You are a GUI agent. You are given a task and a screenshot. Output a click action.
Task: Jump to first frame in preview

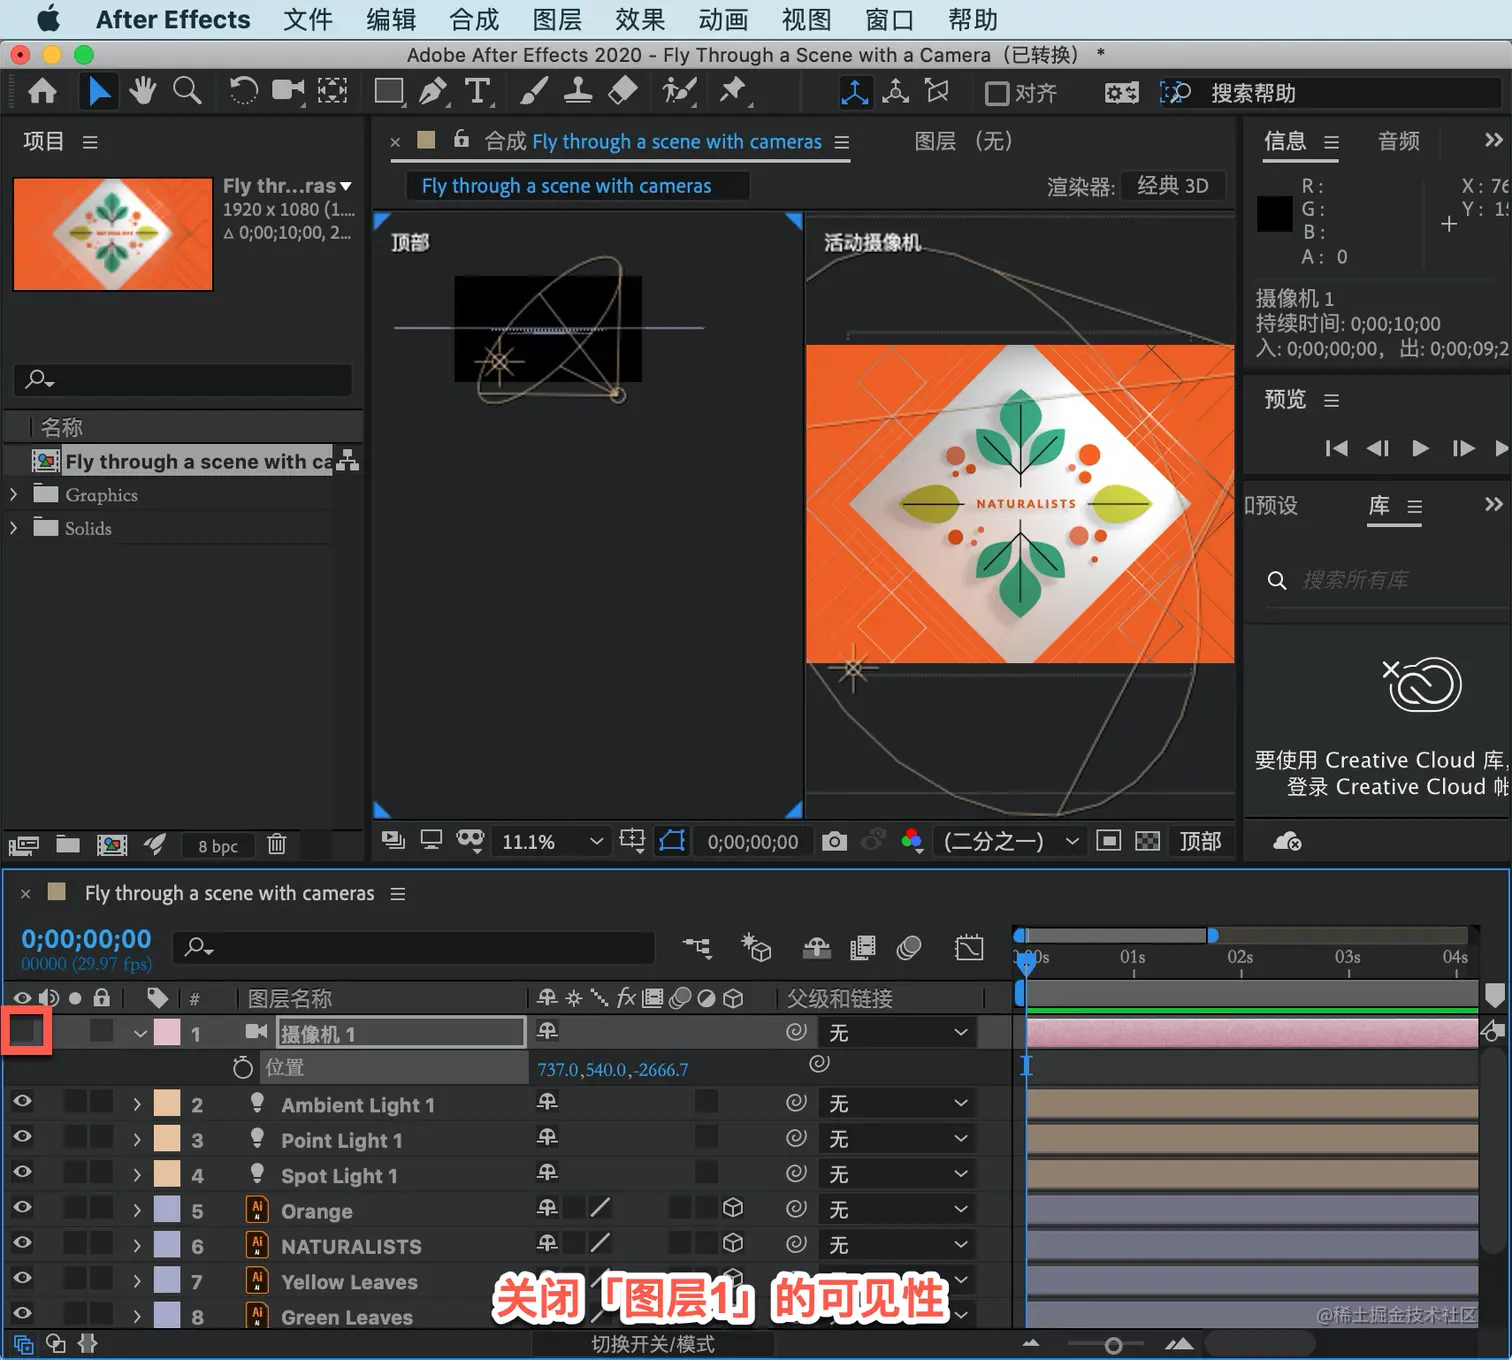tap(1336, 448)
